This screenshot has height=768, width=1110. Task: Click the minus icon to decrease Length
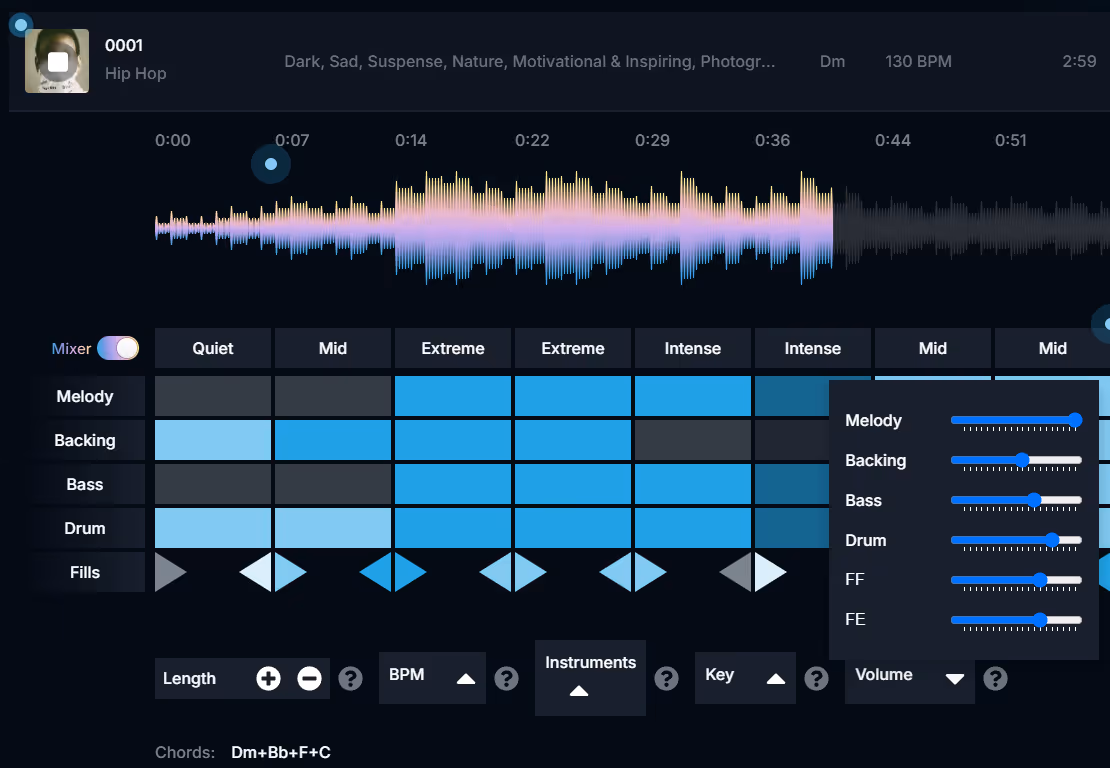[x=309, y=678]
